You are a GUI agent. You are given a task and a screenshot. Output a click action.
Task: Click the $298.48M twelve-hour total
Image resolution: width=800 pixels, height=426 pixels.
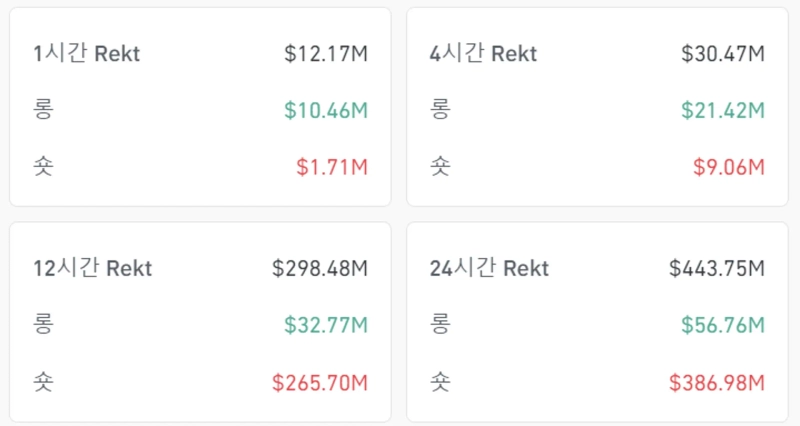(x=320, y=268)
